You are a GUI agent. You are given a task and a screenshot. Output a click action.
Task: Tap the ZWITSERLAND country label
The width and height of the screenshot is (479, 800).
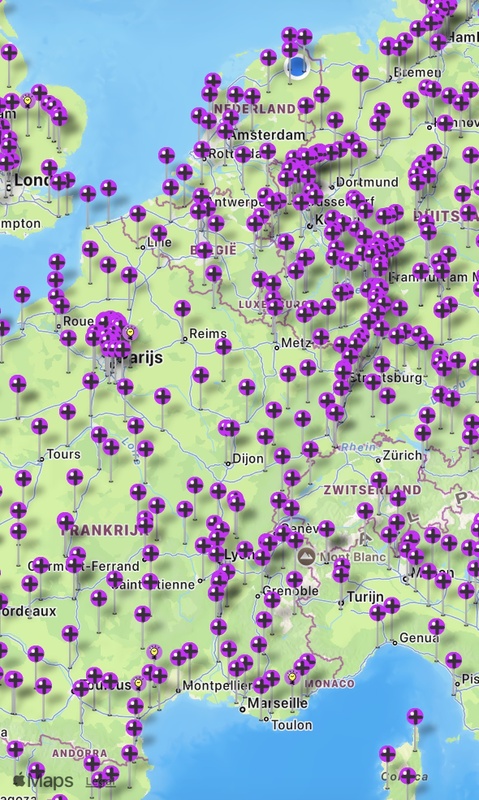(372, 490)
